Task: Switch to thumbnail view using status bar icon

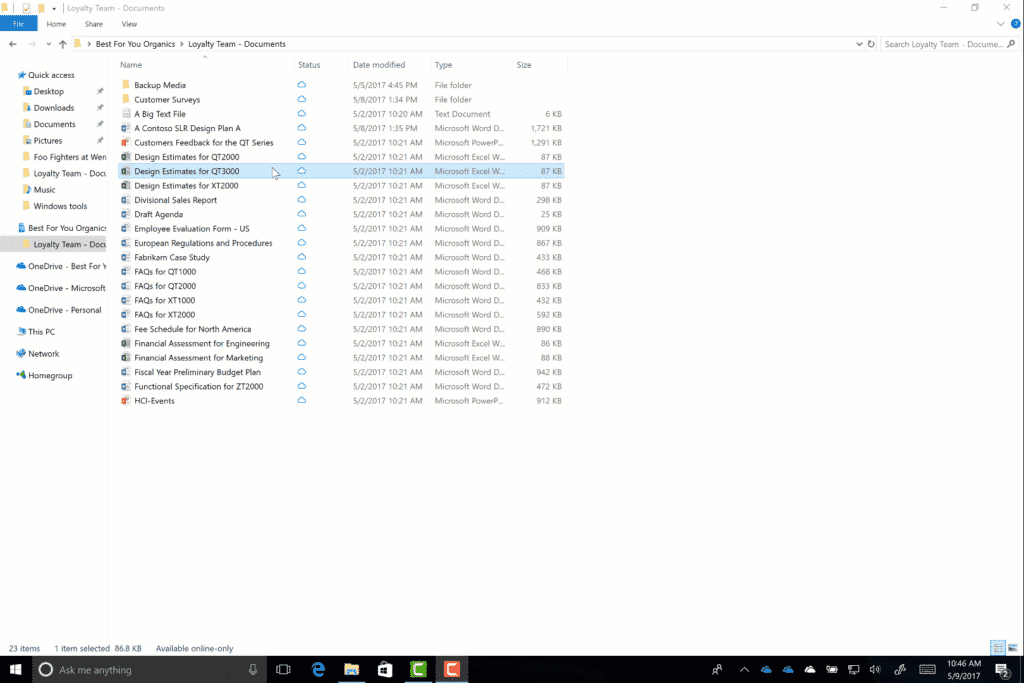Action: [x=1014, y=648]
